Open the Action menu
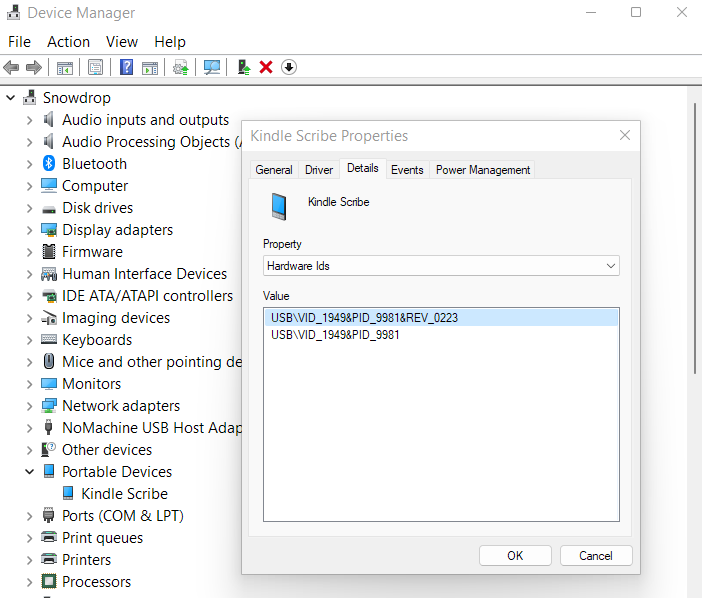 (x=68, y=42)
